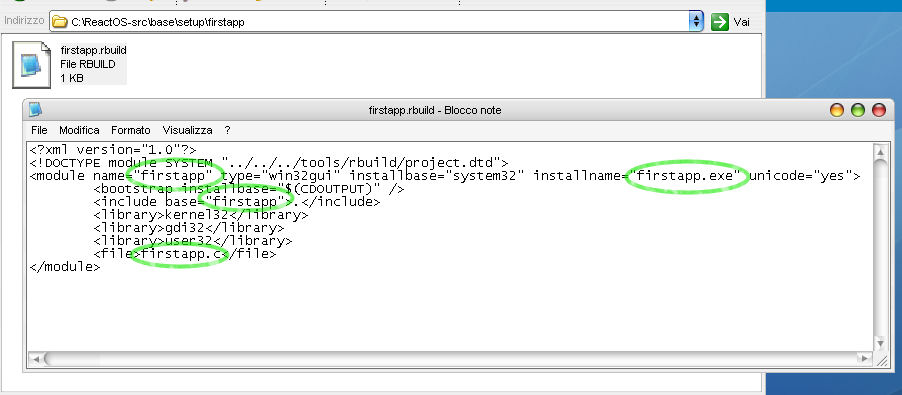Open the Modifica menu
This screenshot has height=395, width=902.
click(x=79, y=131)
